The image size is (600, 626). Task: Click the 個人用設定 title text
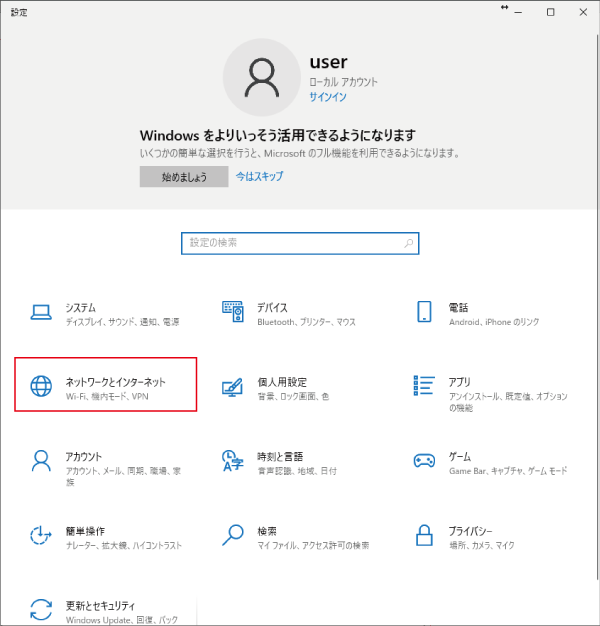coord(282,382)
